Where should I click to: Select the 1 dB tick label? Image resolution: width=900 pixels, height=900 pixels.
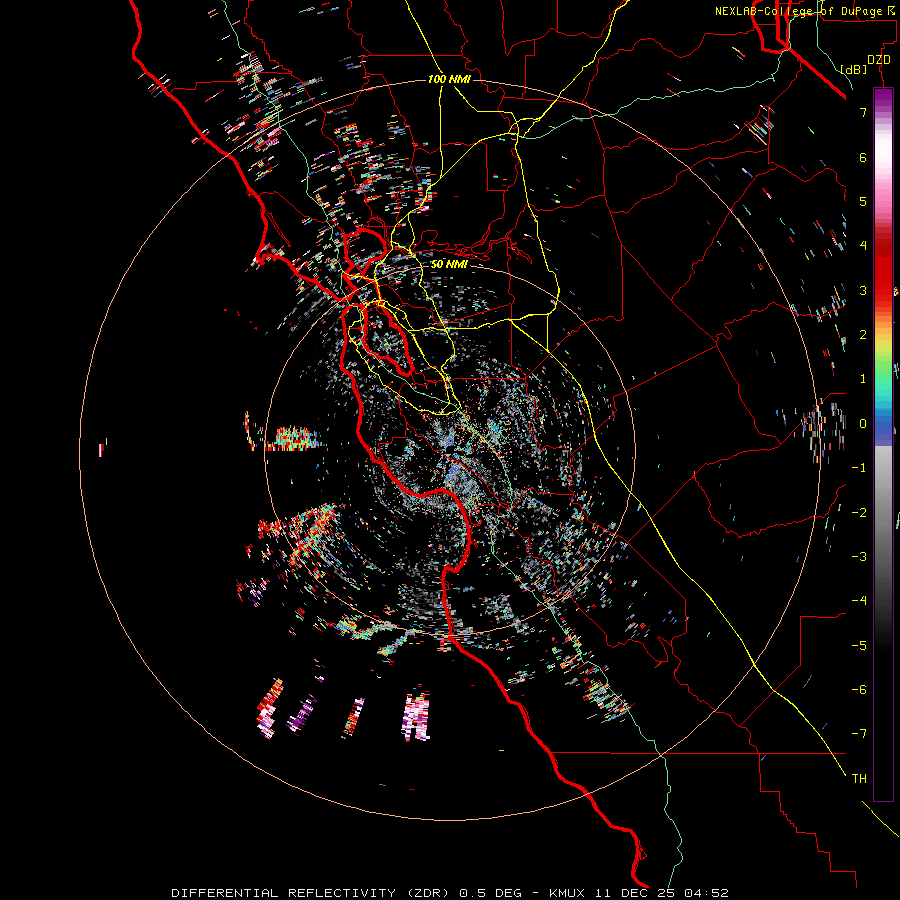[863, 379]
